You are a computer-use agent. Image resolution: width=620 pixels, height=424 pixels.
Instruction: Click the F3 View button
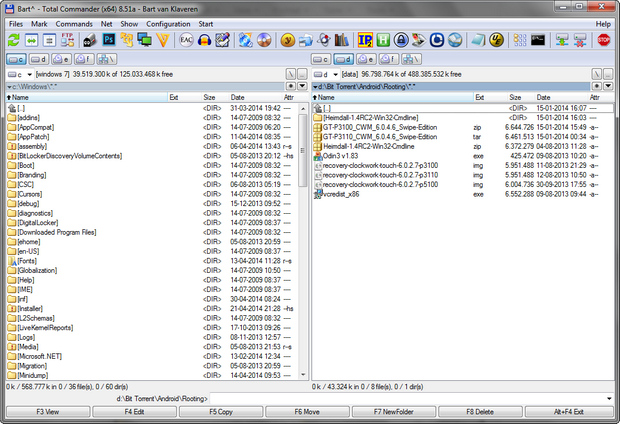click(48, 412)
